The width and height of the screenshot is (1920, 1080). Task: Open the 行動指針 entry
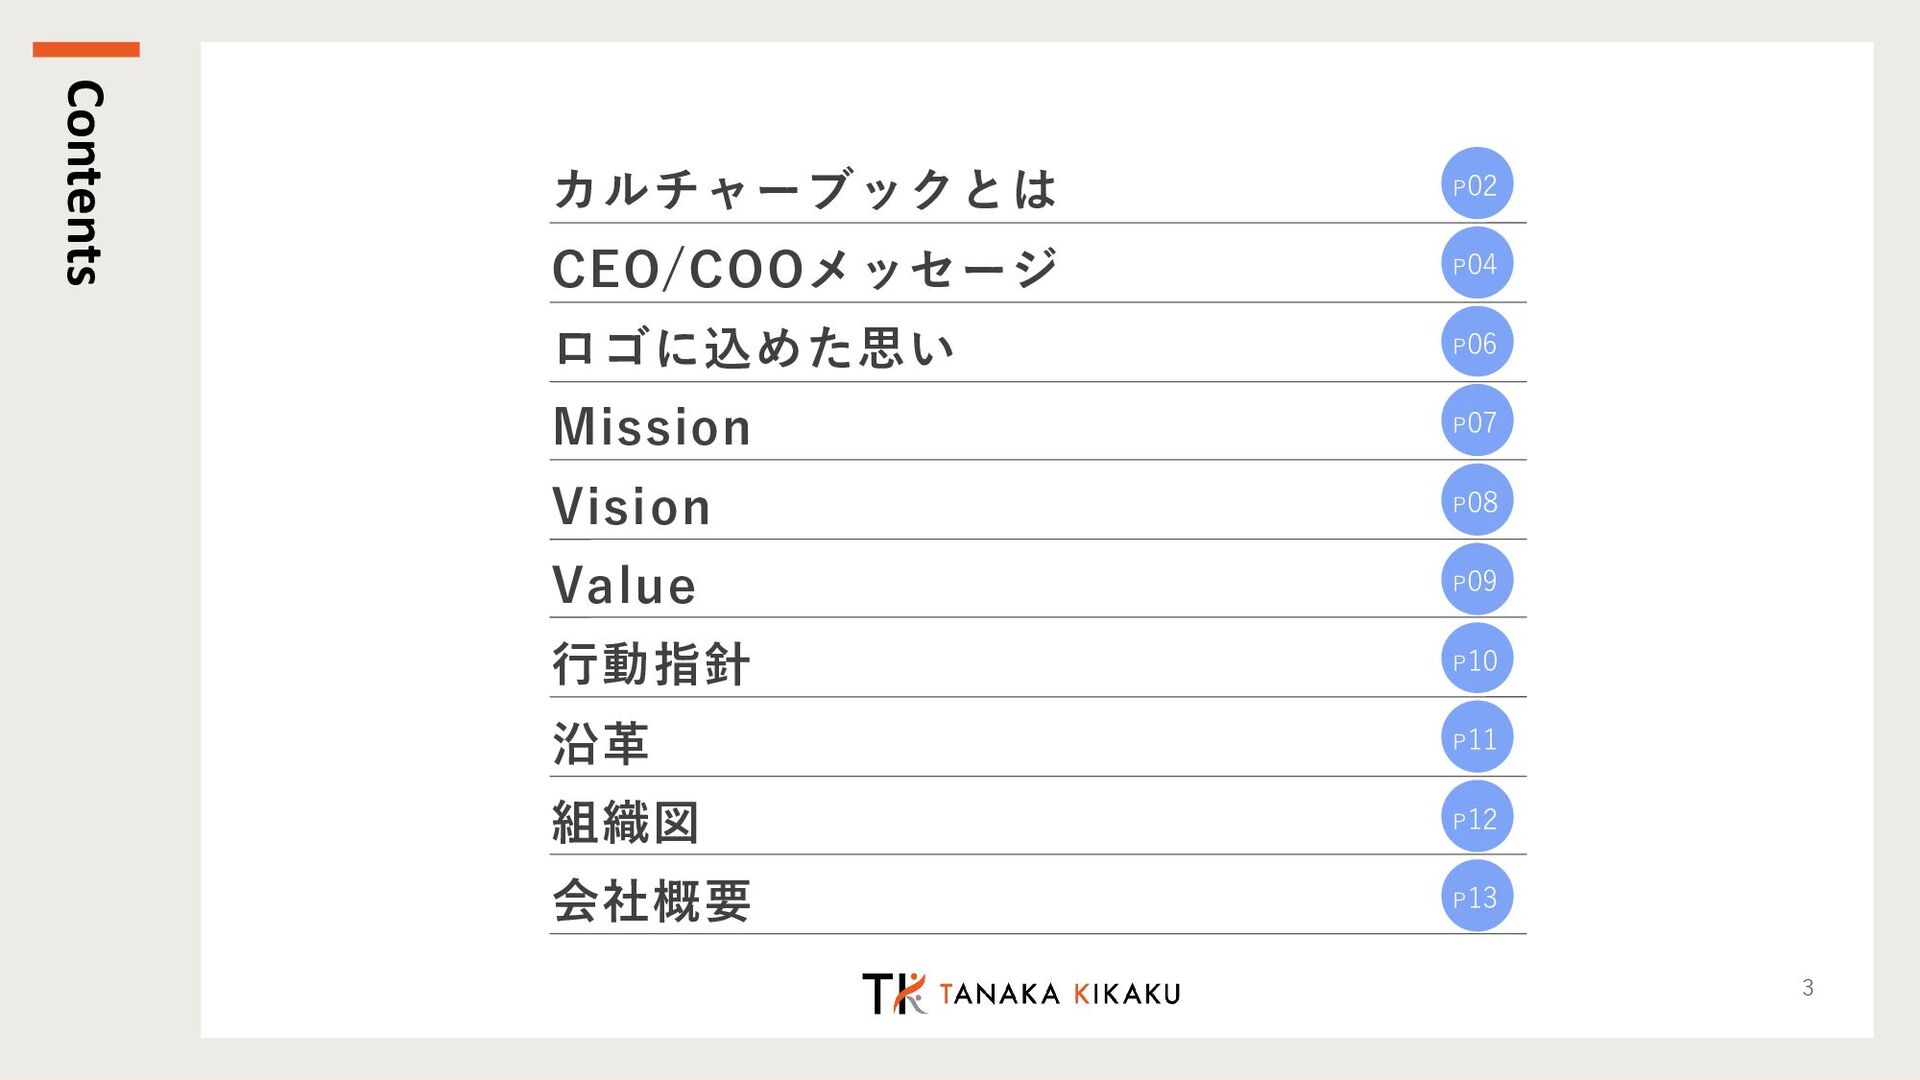tap(651, 664)
